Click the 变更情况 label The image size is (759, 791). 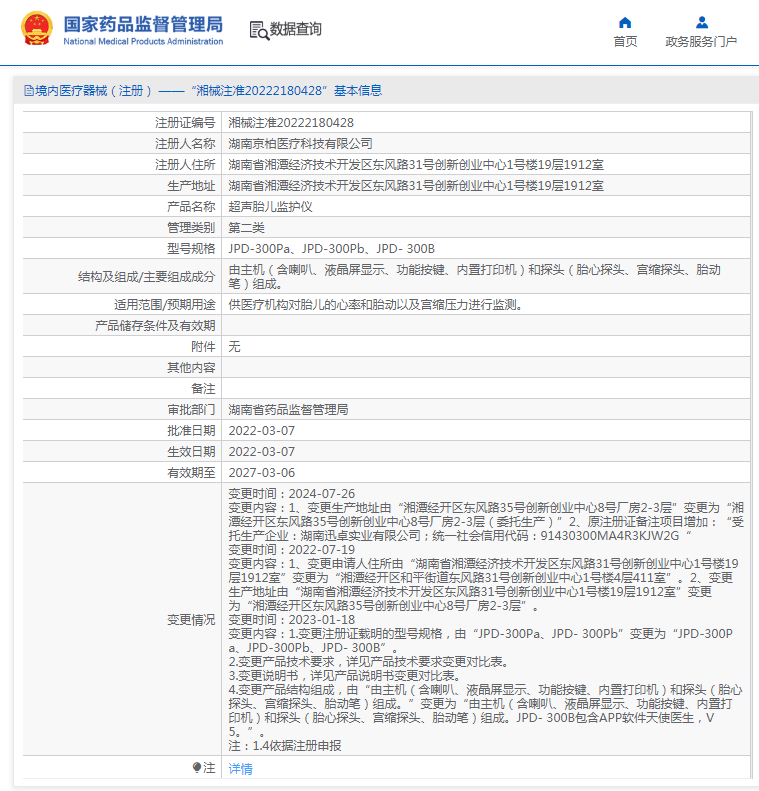tap(191, 620)
